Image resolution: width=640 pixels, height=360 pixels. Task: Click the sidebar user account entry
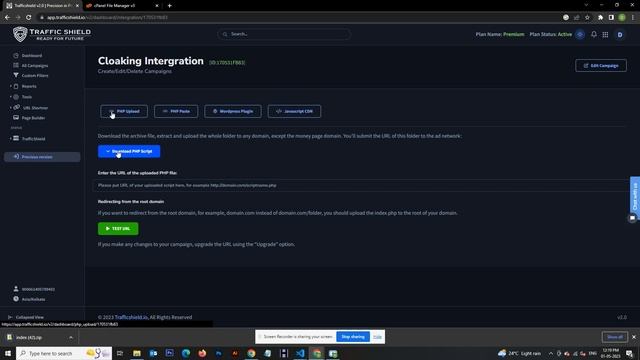point(34,289)
